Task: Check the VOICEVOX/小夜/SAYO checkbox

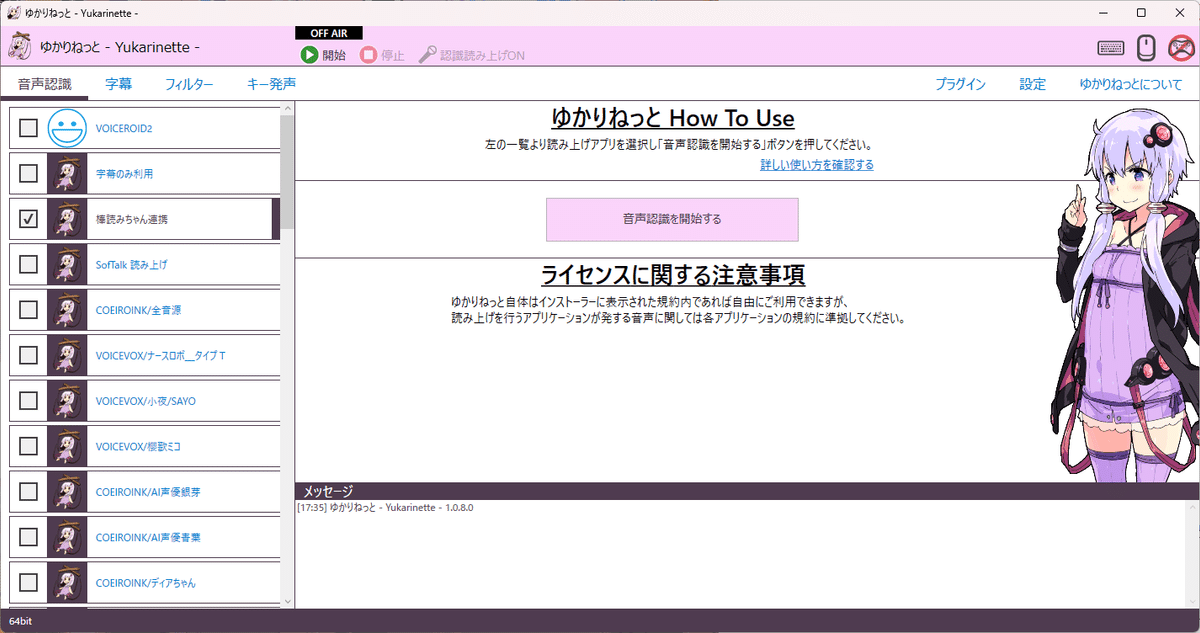Action: coord(29,400)
